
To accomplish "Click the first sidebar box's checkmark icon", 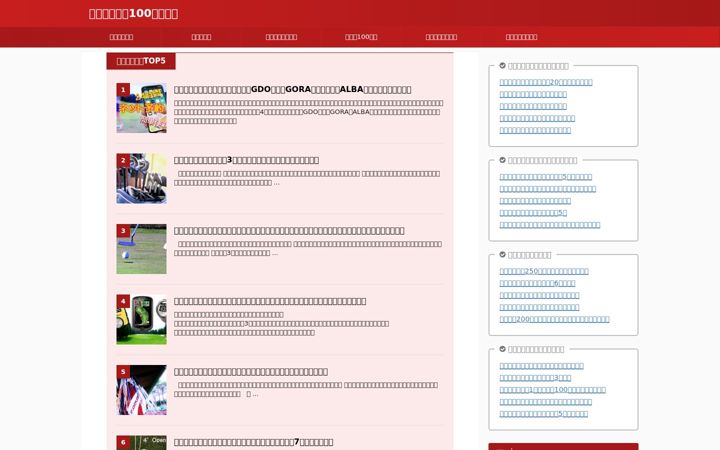I will (x=502, y=66).
